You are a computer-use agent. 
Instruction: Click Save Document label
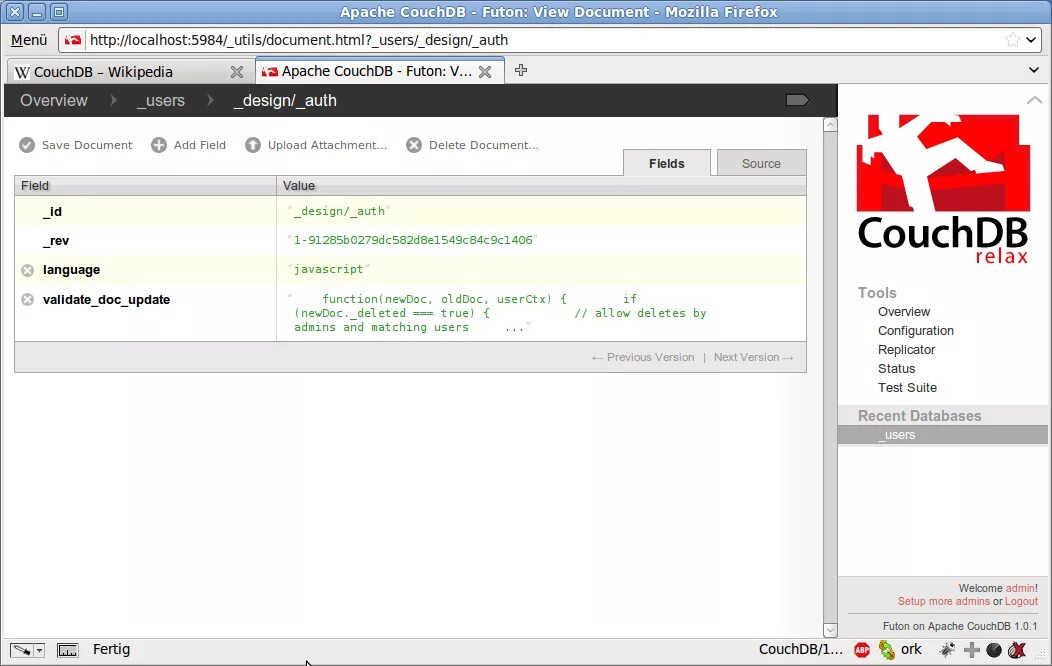tap(87, 145)
